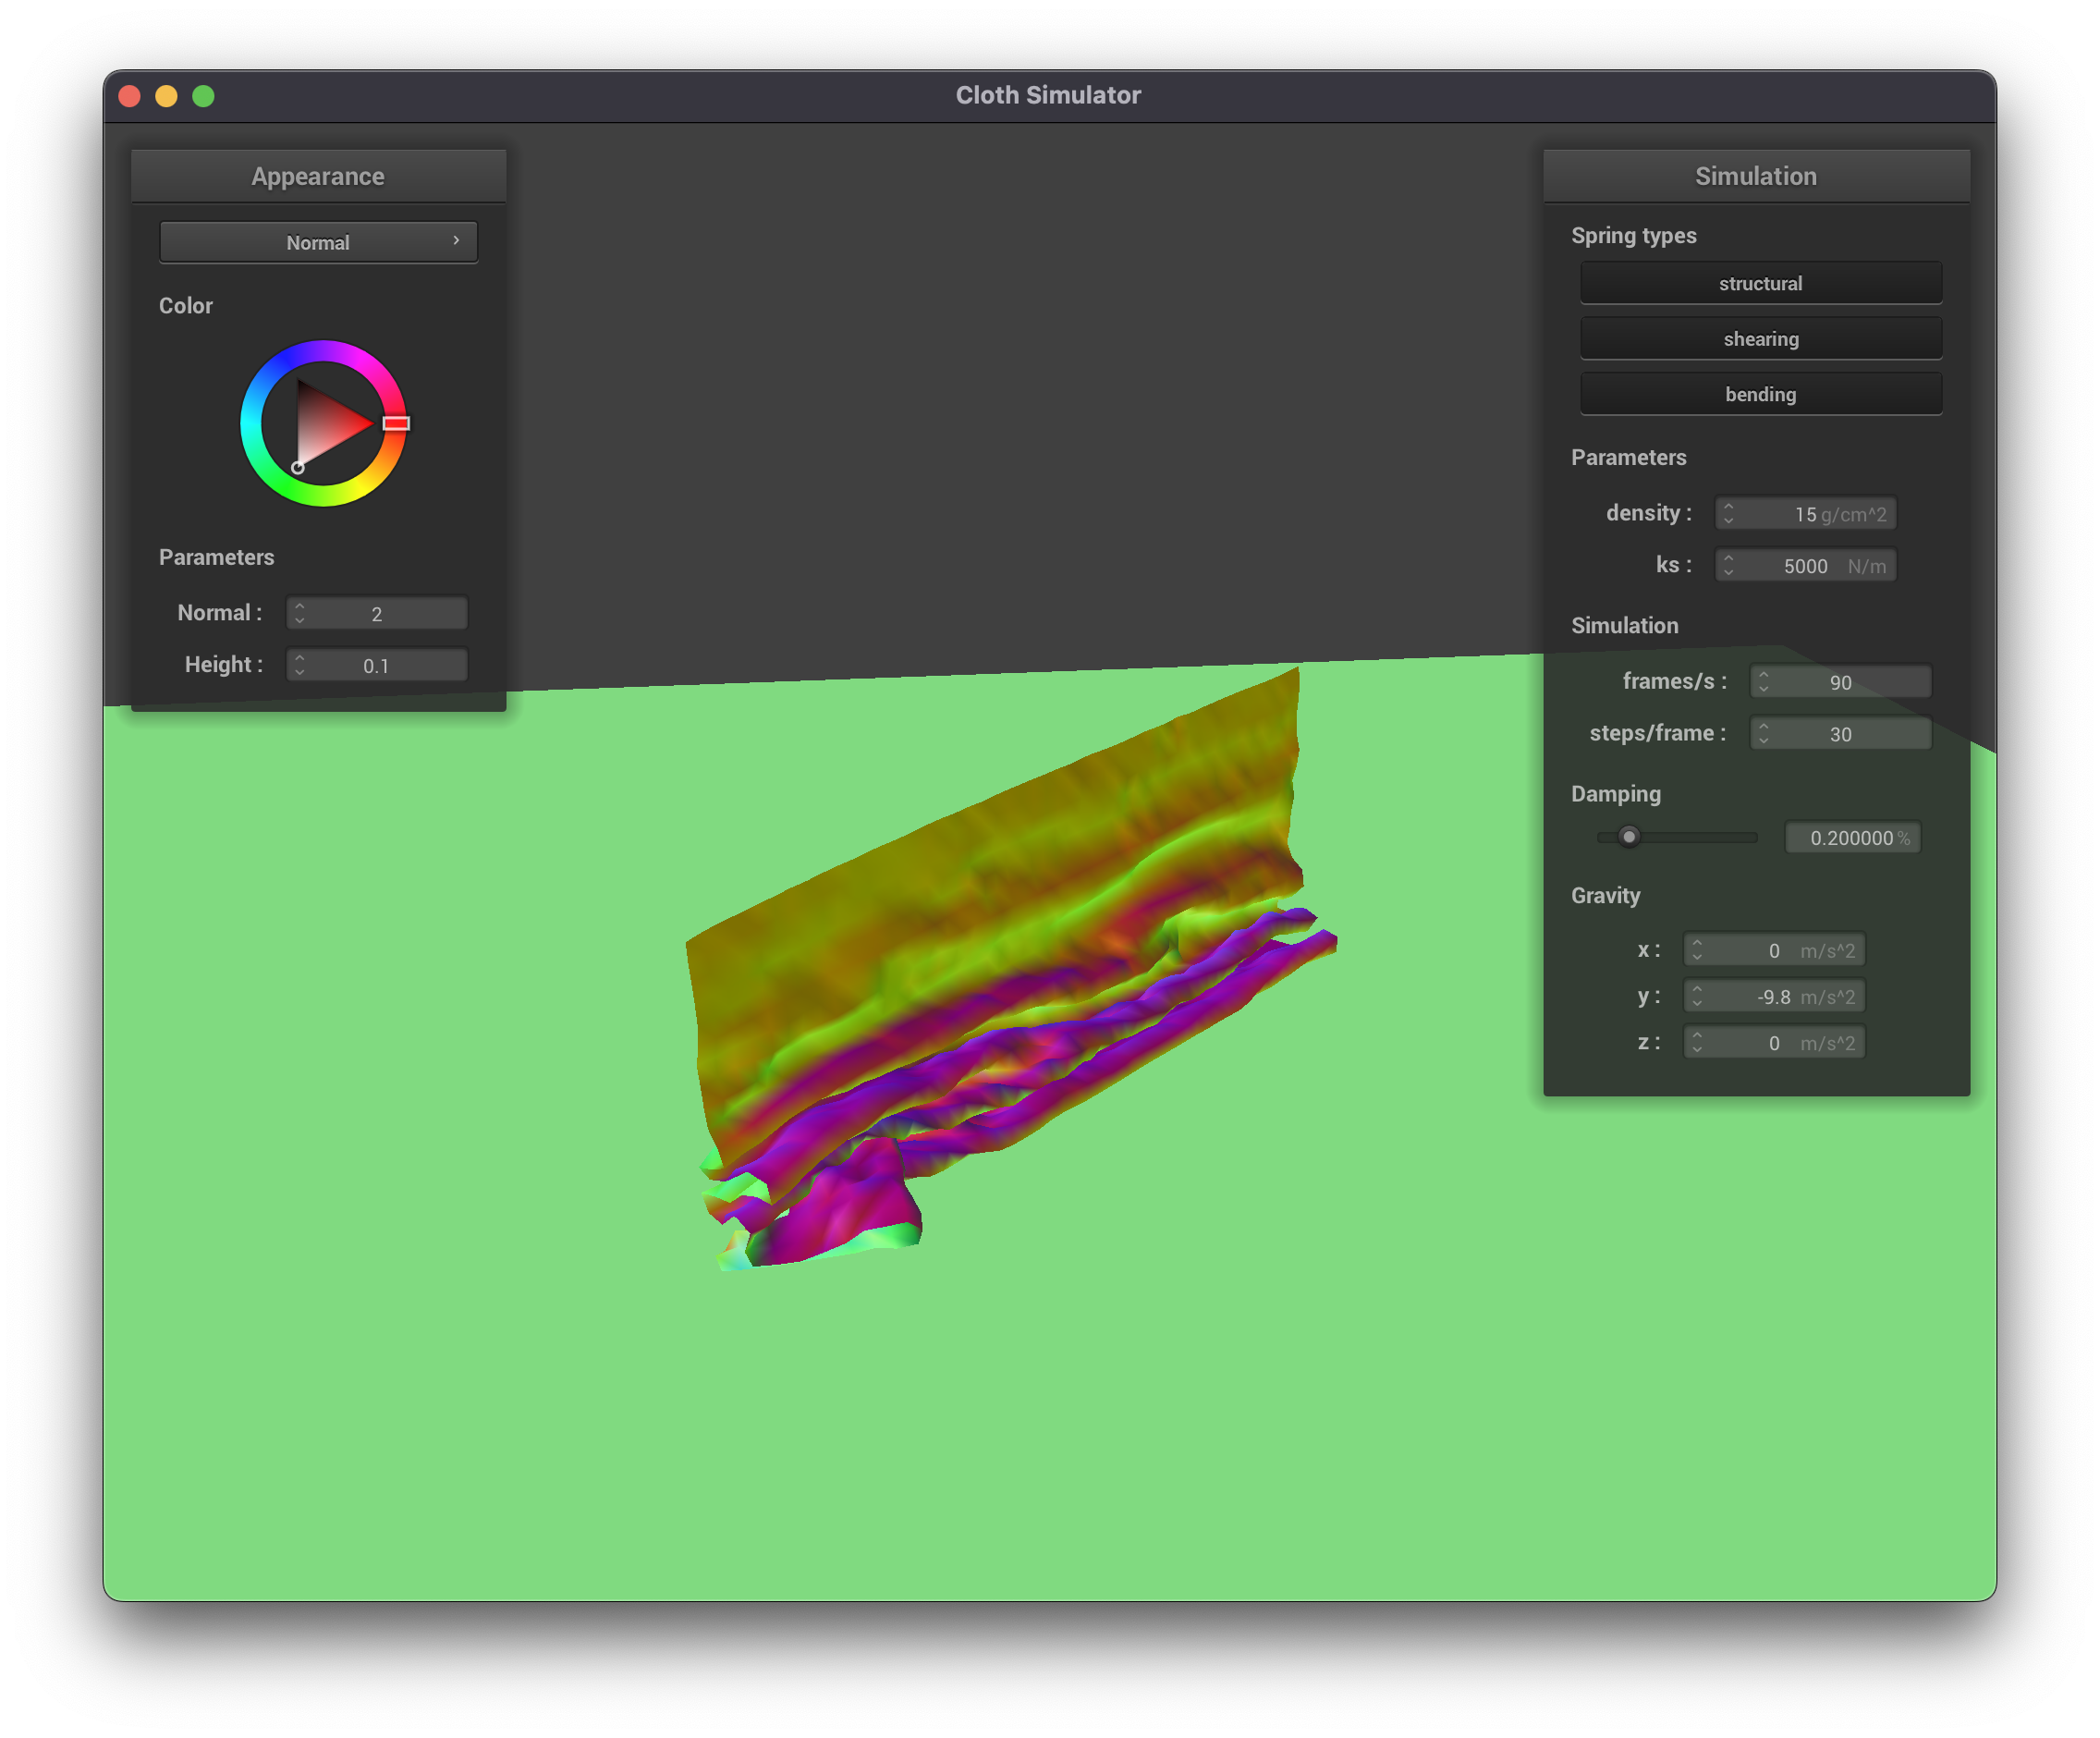Click the Gravity z value field
The height and width of the screenshot is (1738, 2100).
coord(1774,1043)
